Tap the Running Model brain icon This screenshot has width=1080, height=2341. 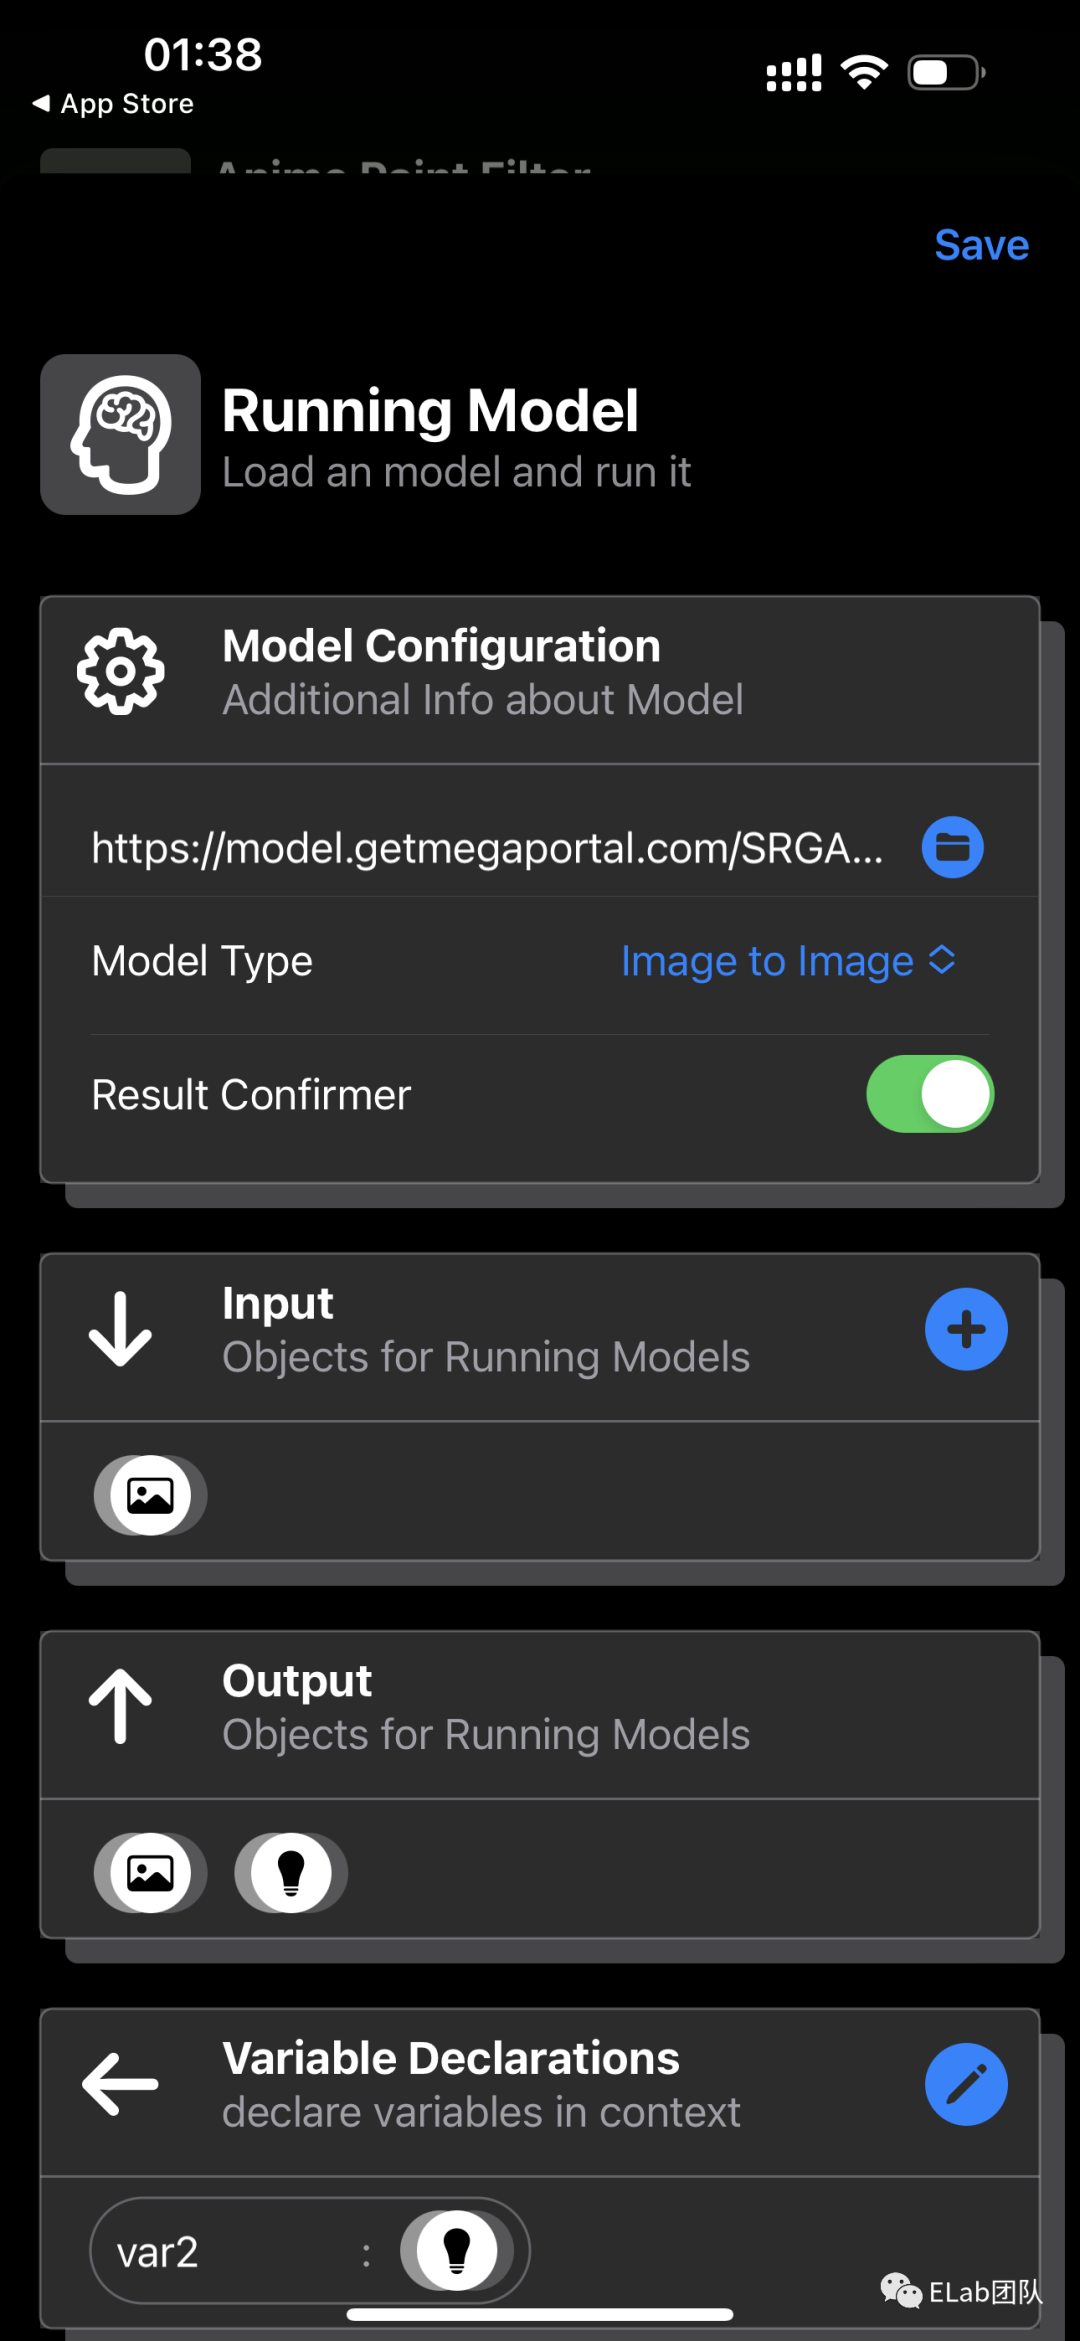120,434
